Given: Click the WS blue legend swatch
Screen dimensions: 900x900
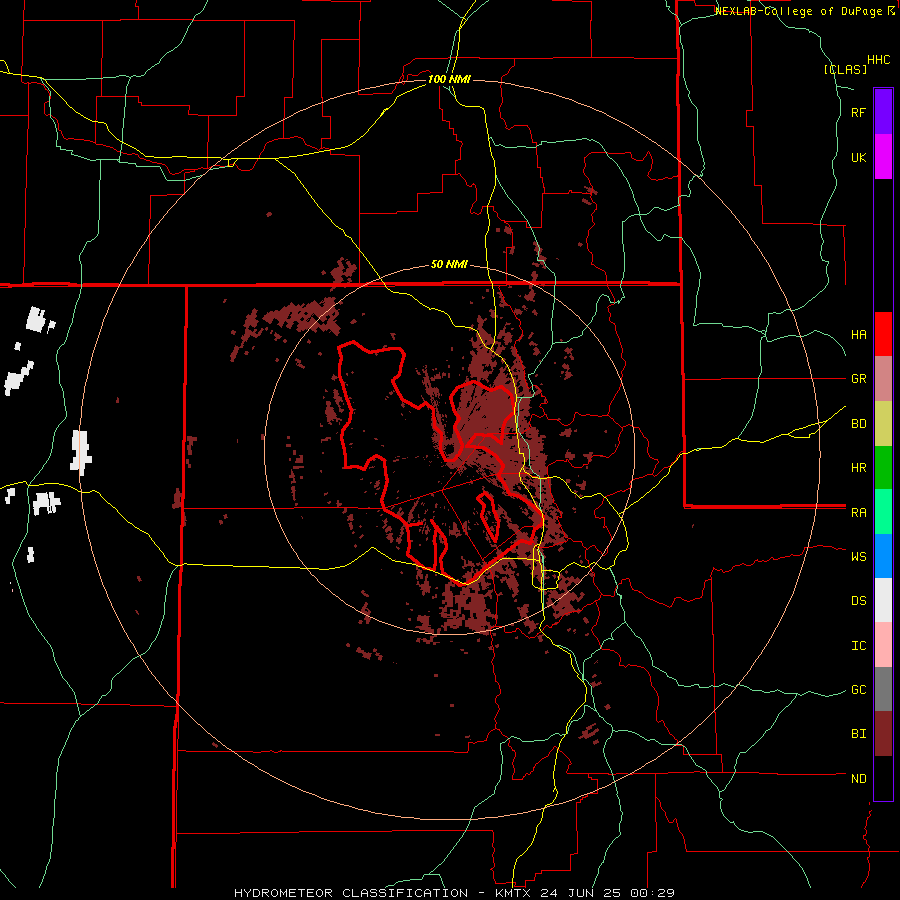Looking at the screenshot, I should coord(883,556).
